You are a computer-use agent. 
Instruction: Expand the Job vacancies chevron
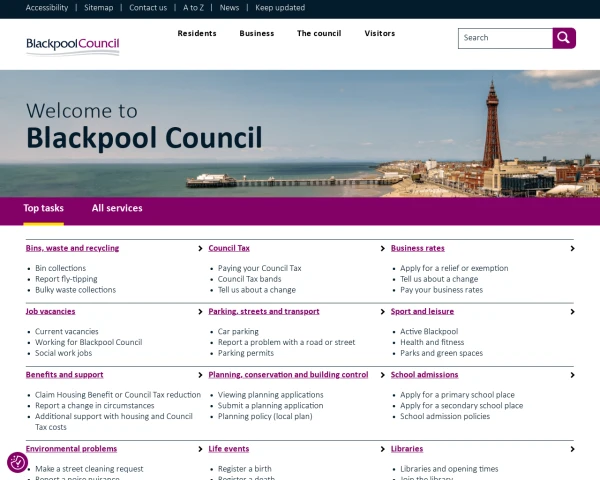(x=200, y=312)
